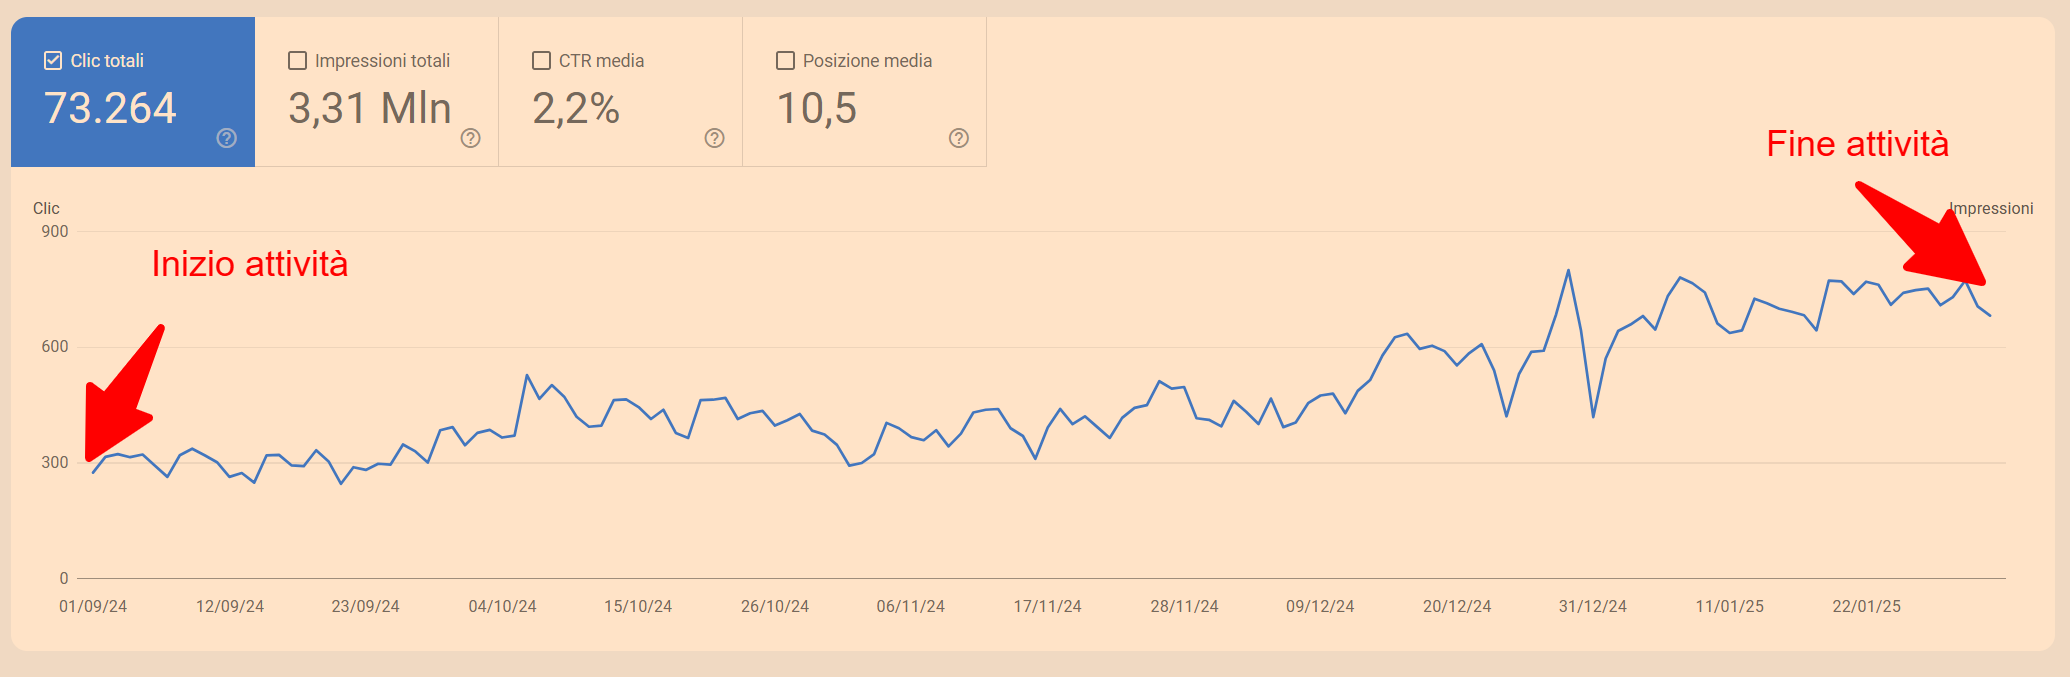This screenshot has height=677, width=2070.
Task: Select the 3,31 Mln impressions value
Action: coord(370,108)
